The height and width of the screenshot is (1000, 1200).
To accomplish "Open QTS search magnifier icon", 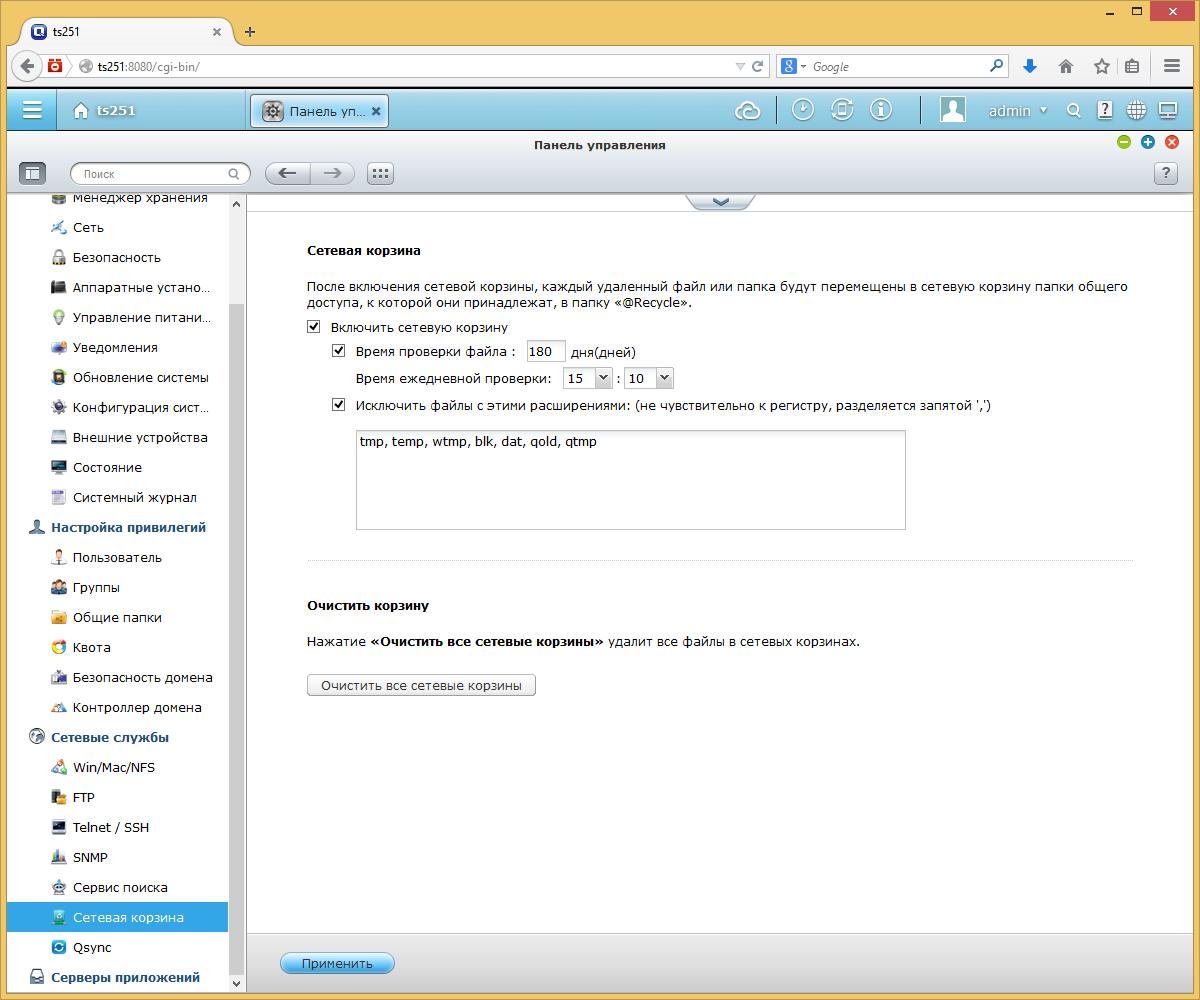I will click(1074, 111).
